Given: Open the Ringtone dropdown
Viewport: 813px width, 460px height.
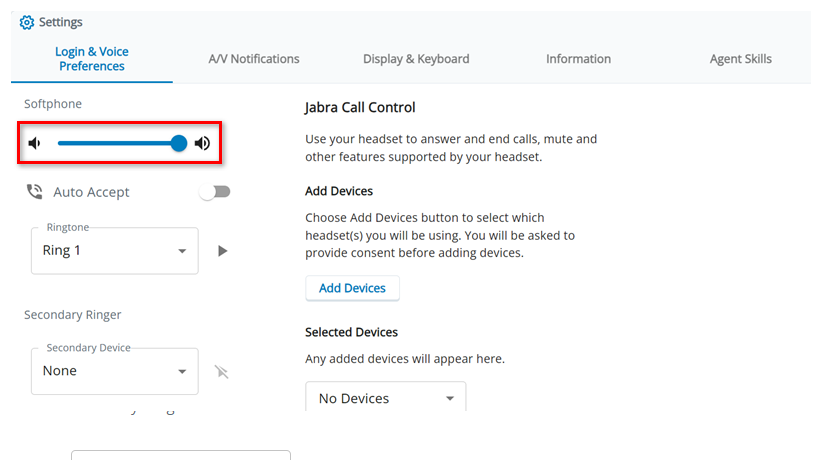Looking at the screenshot, I should 115,251.
